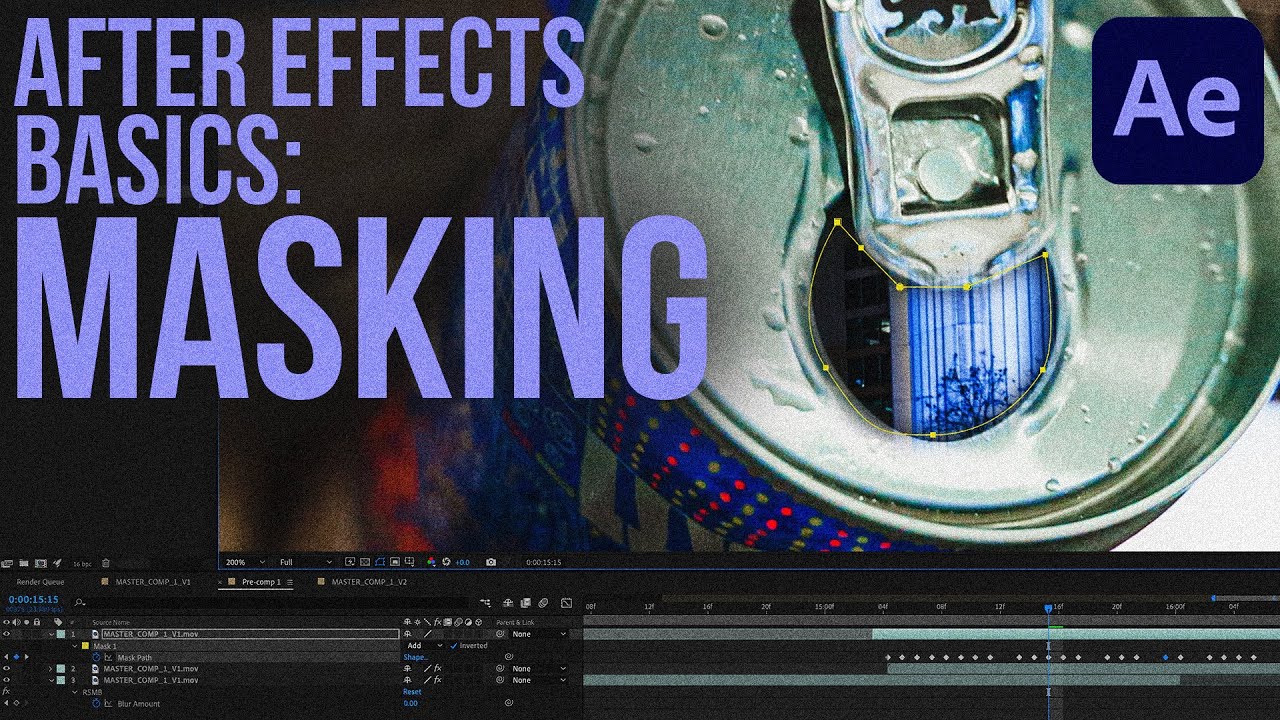Toggle the Mask Path stopwatch
The image size is (1280, 720).
[96, 657]
